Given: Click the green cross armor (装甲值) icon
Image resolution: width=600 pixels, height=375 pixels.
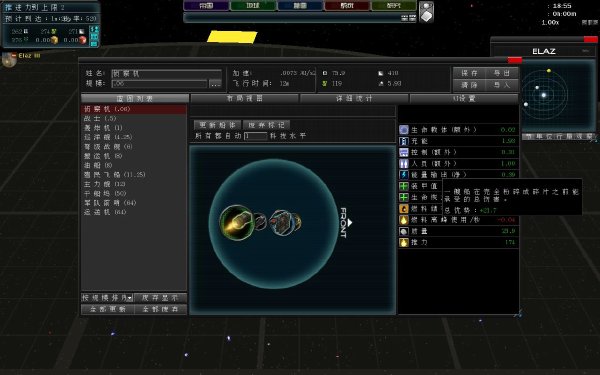Looking at the screenshot, I should click(x=404, y=186).
